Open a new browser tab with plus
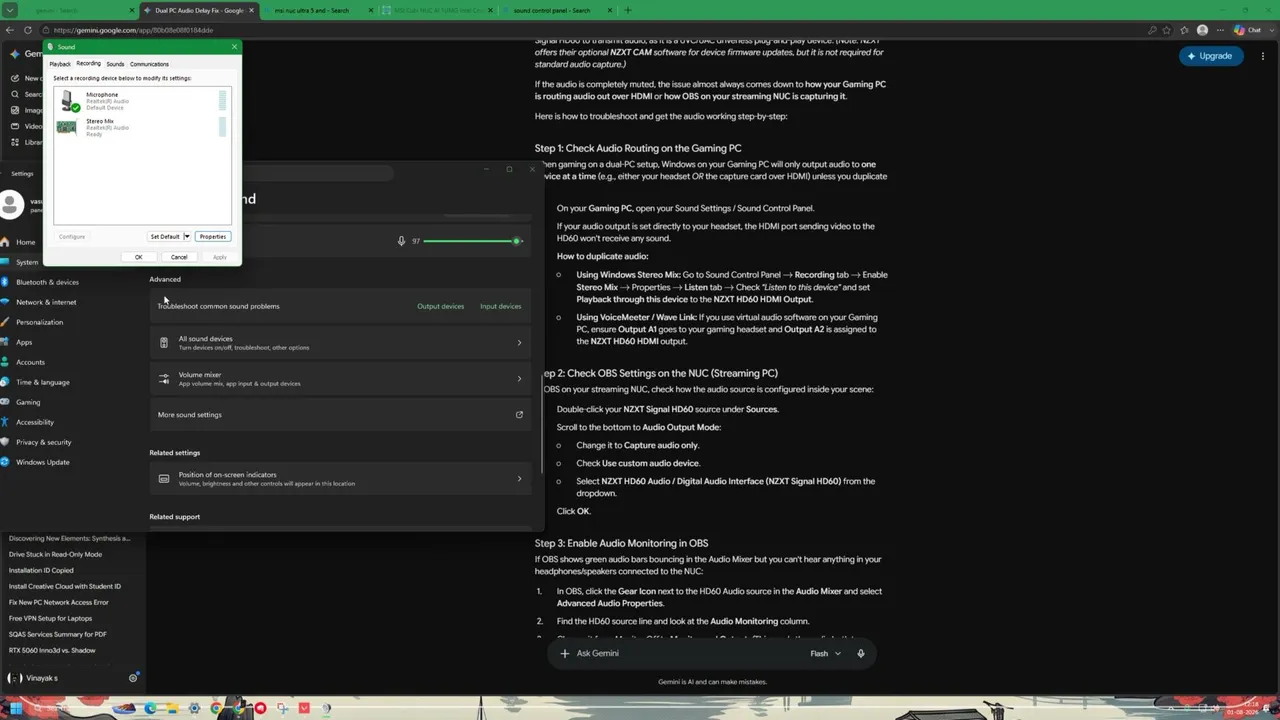 [x=628, y=10]
